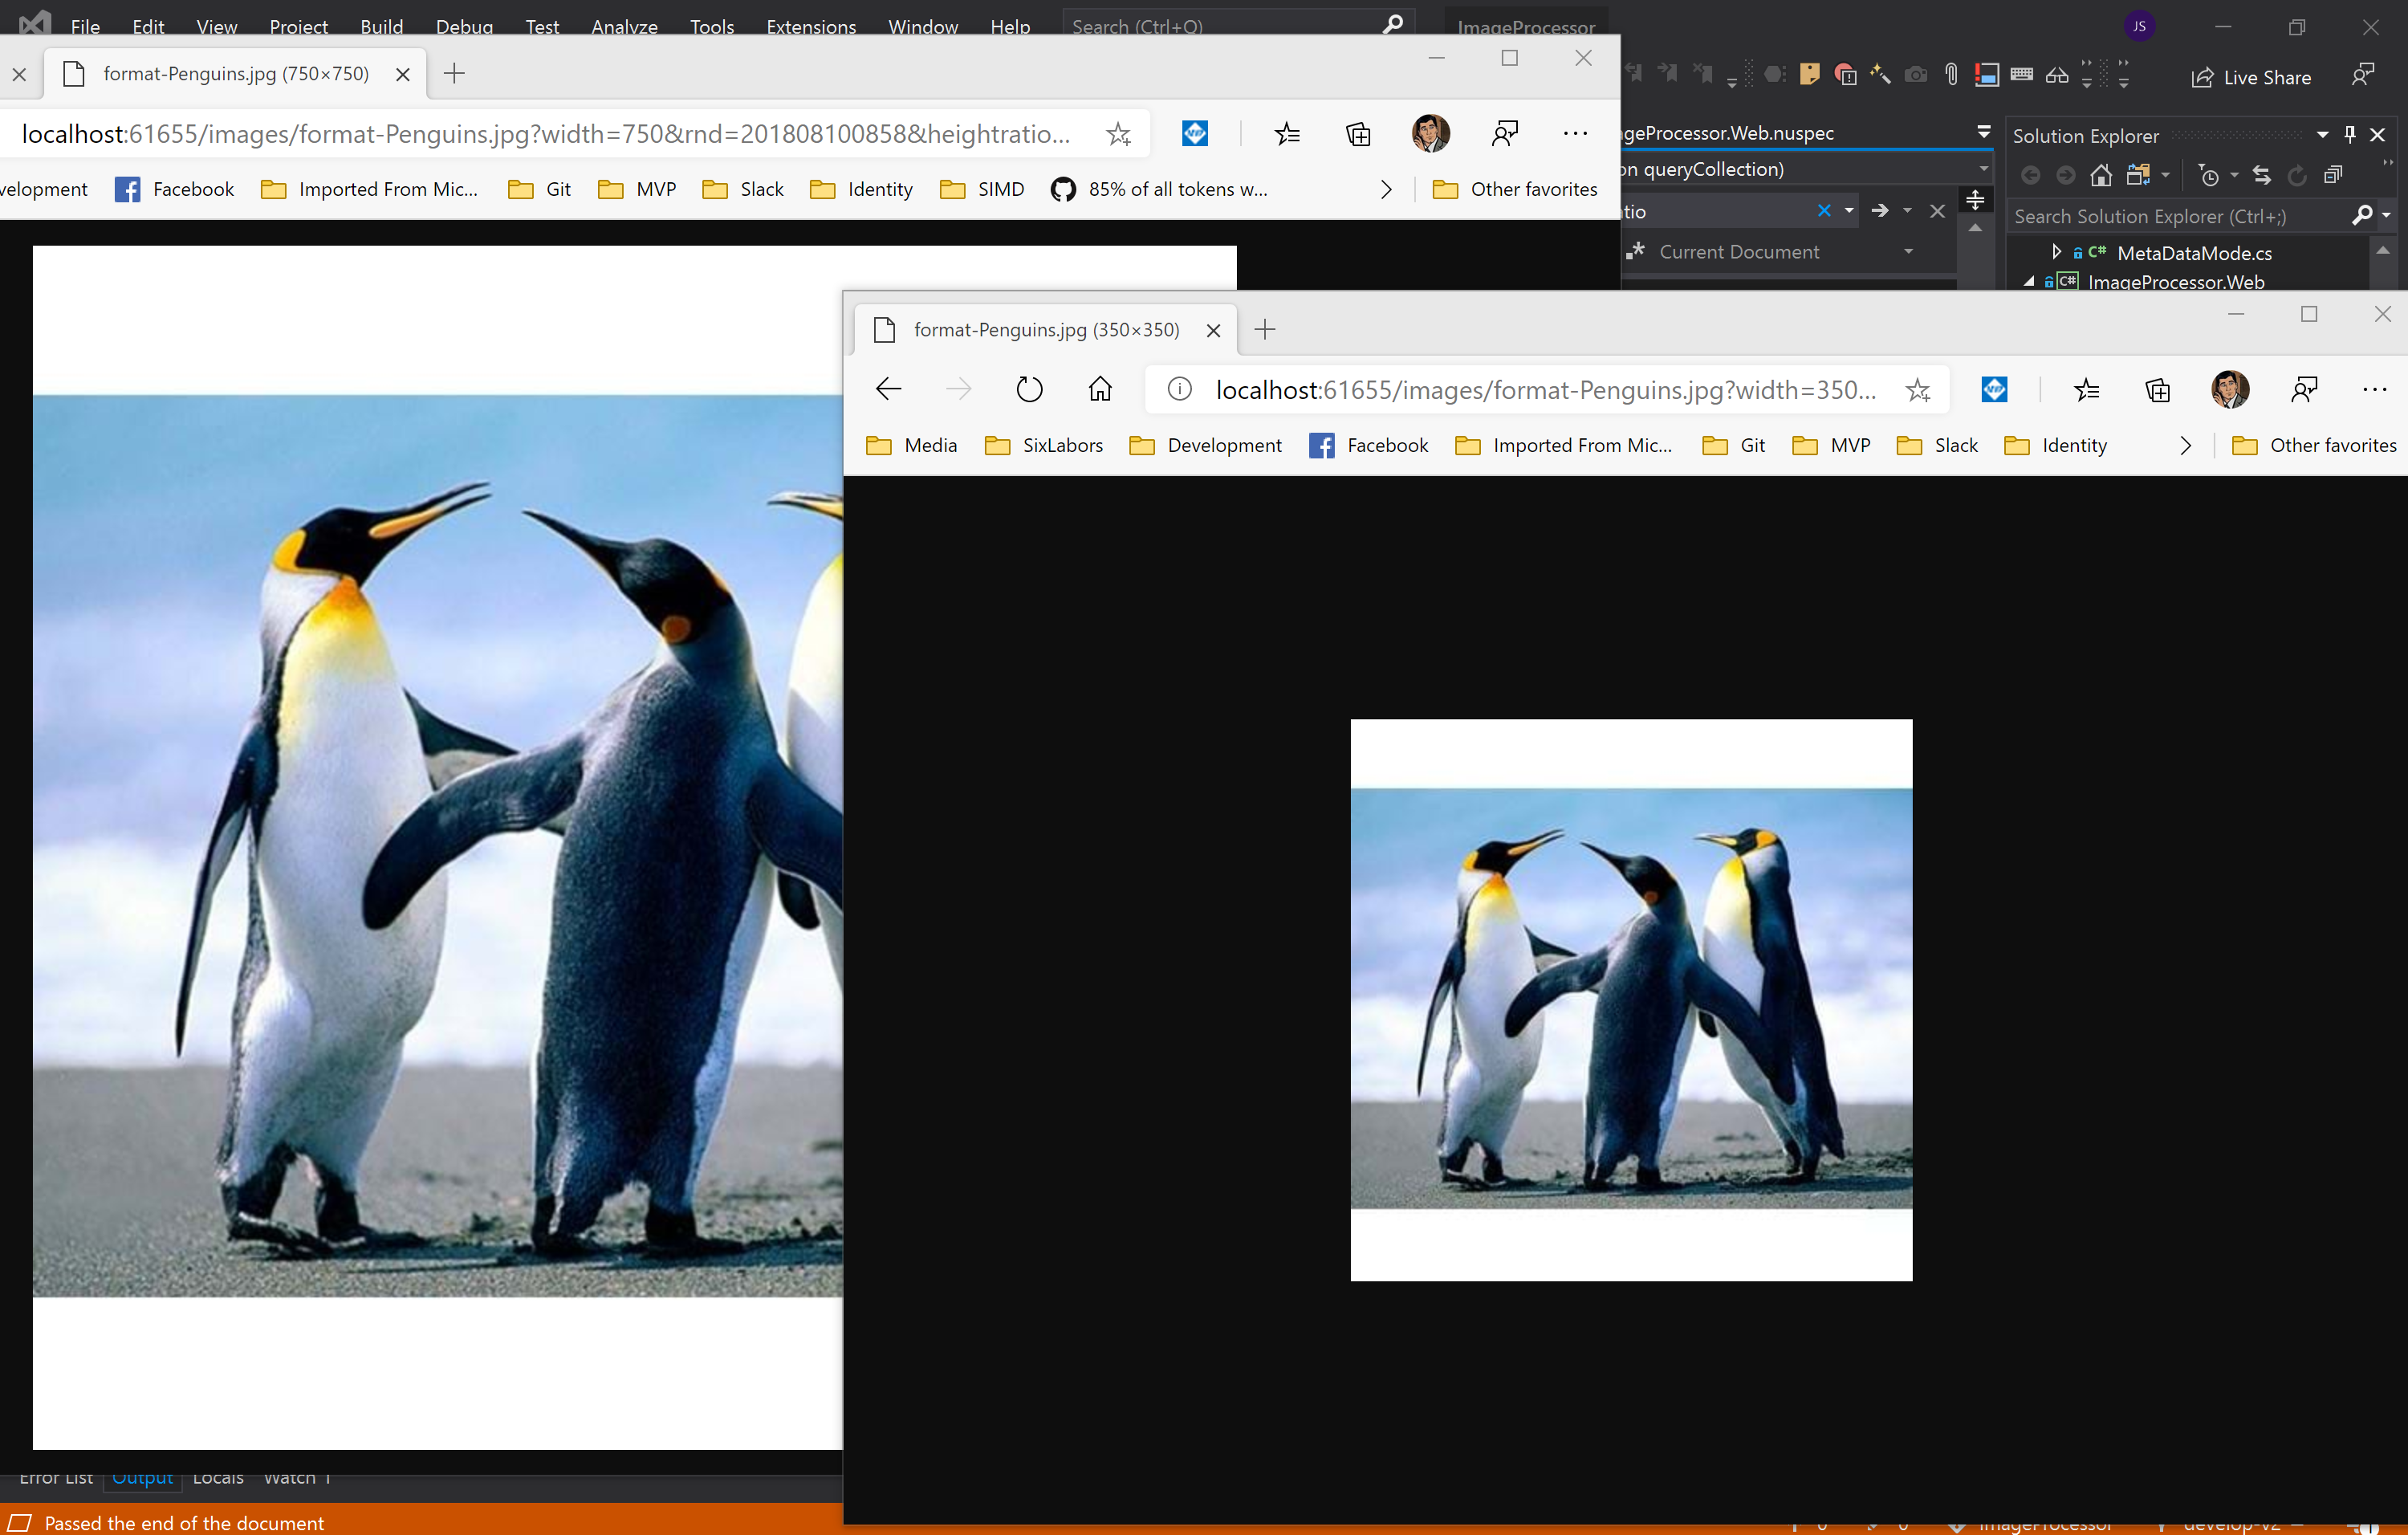The width and height of the screenshot is (2408, 1535).
Task: Open the Facebook bookmark in the front browser
Action: (1368, 446)
